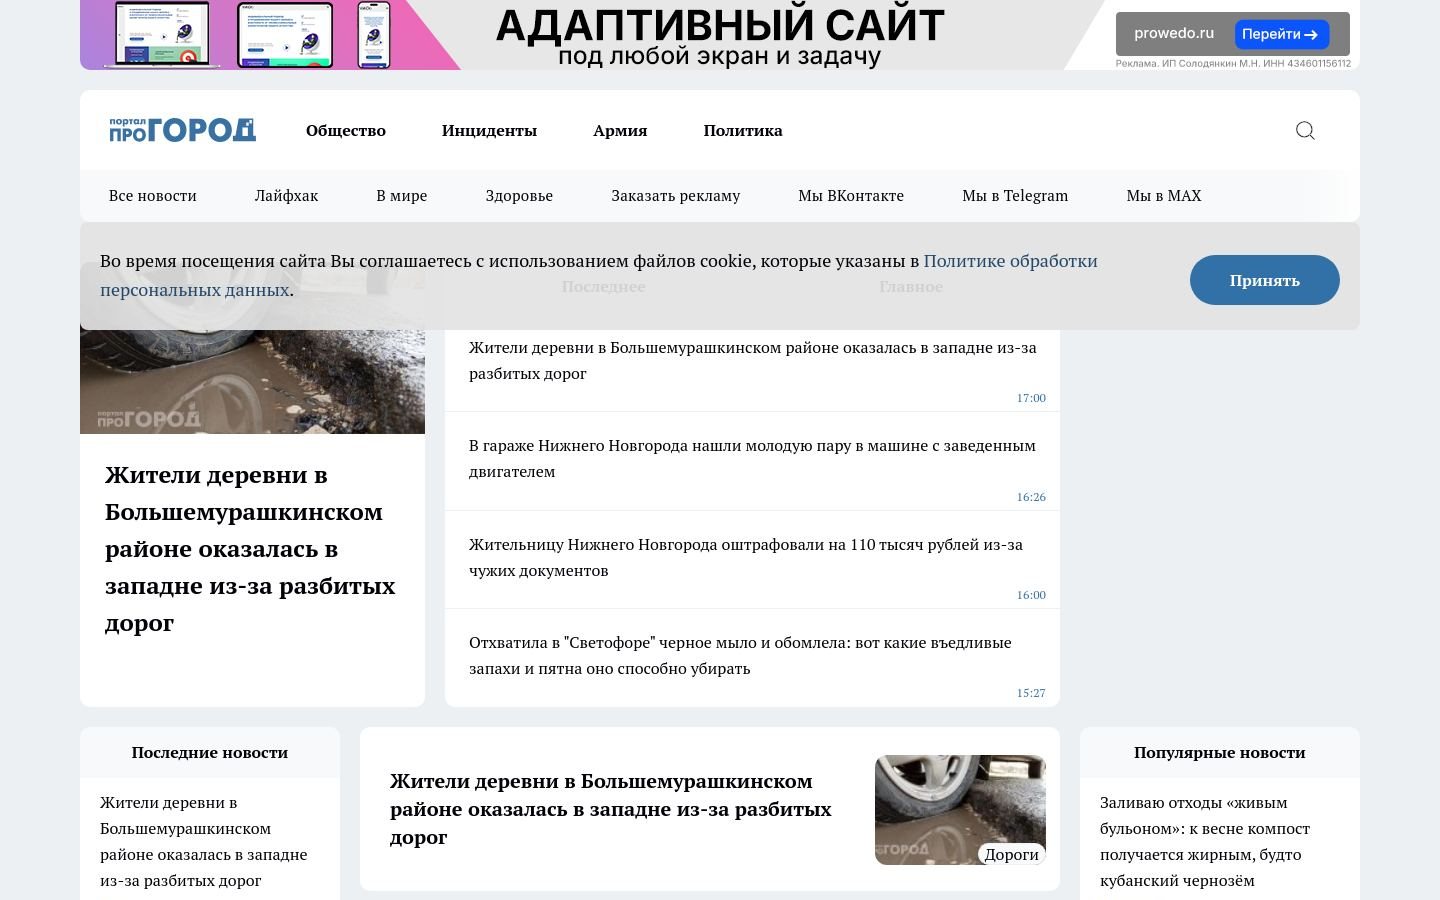Click the 16:26 timestamp in the news list
This screenshot has width=1440, height=900.
pos(1031,497)
